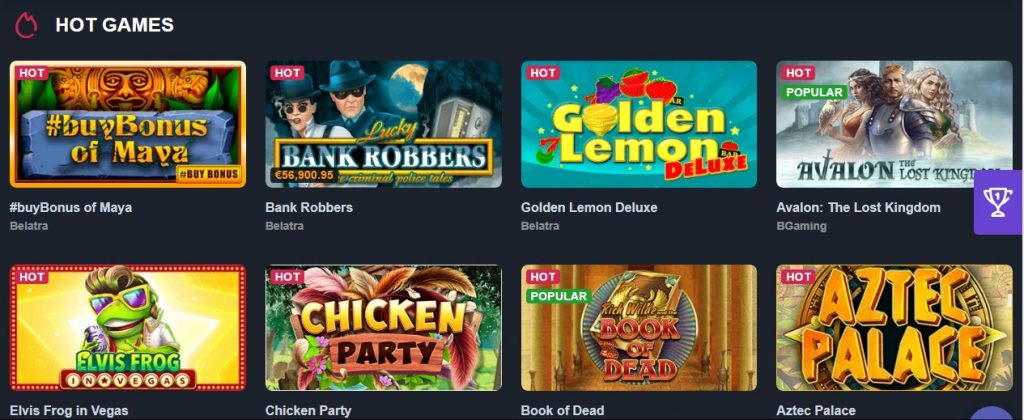Click HOT badge on #buyBonus of Maya
Screen dimensions: 1024x420
coord(32,73)
